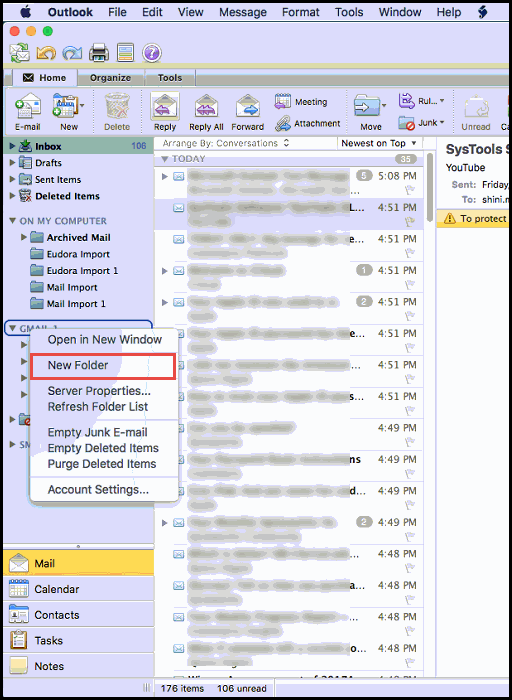
Task: Click the Print icon in top toolbar
Action: [99, 53]
